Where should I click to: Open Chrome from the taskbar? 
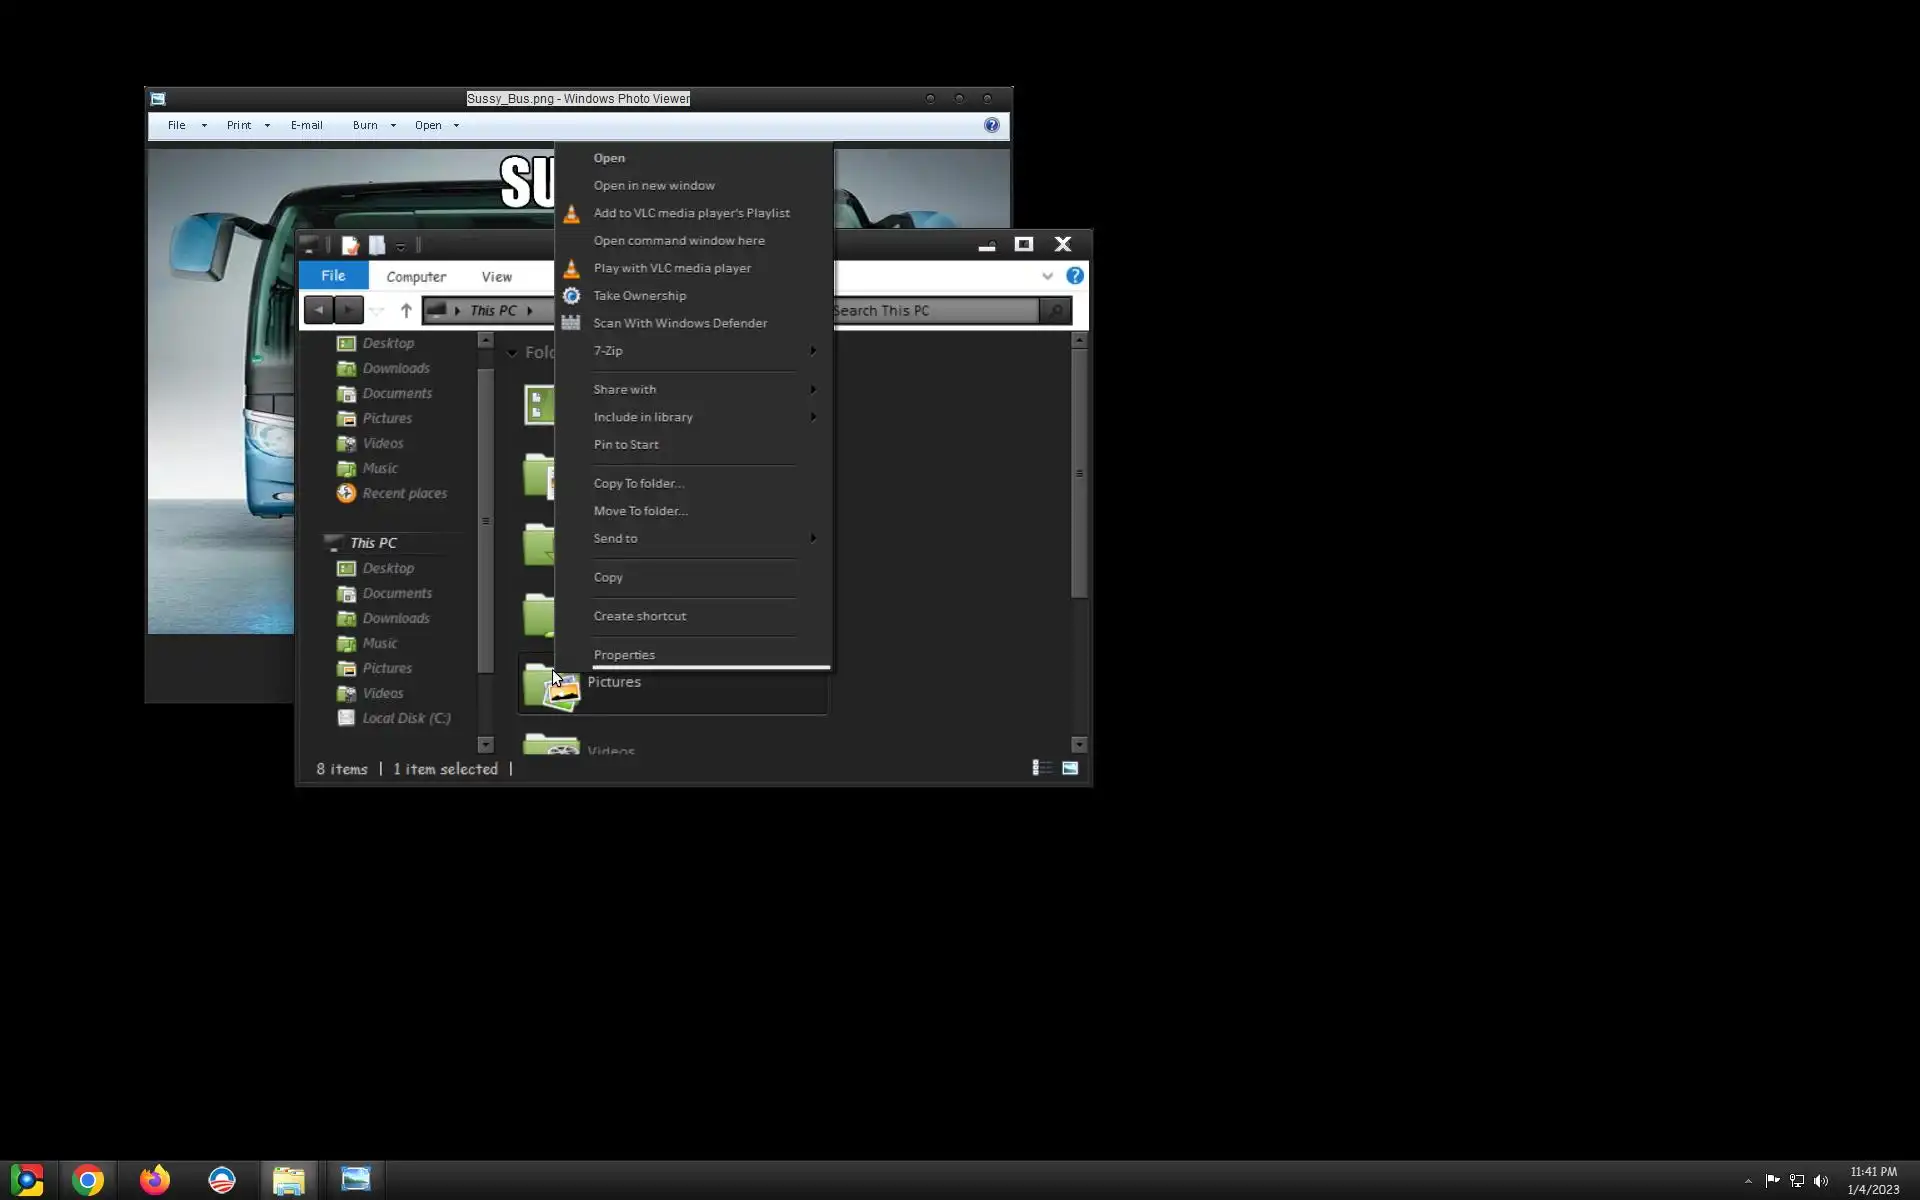[88, 1180]
